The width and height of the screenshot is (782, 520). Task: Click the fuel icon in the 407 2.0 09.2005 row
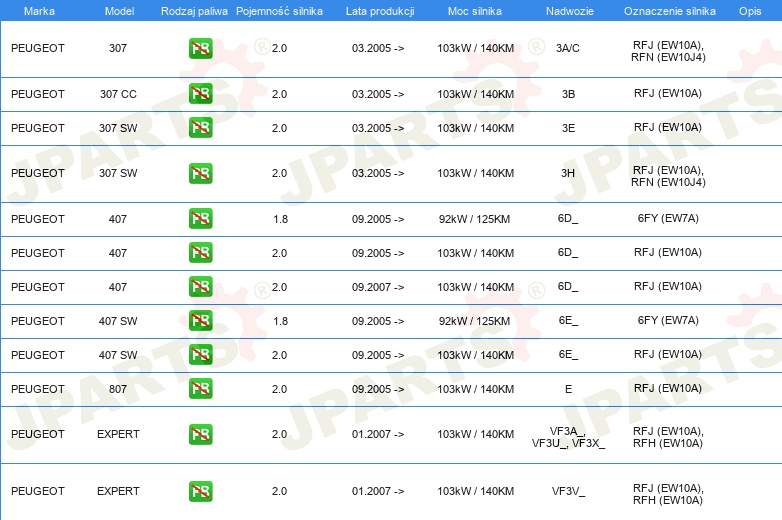click(200, 252)
